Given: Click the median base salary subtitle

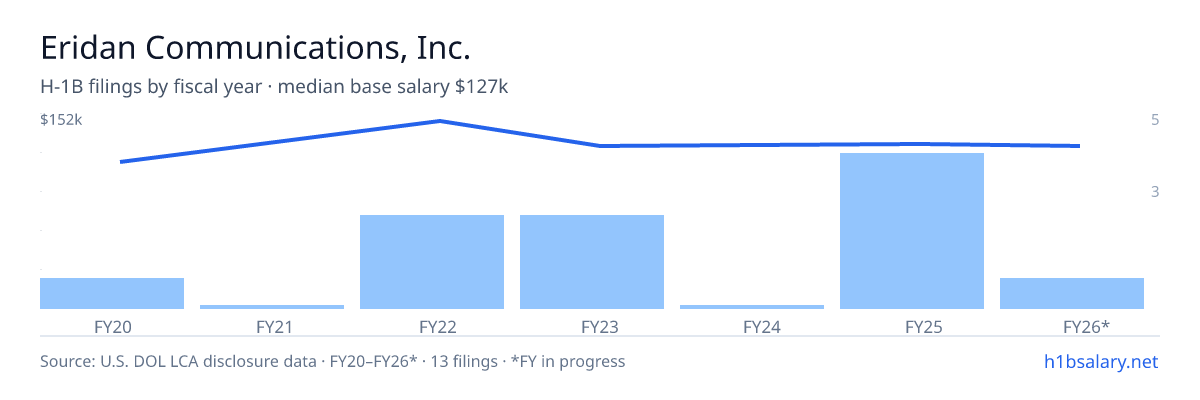Looking at the screenshot, I should coord(393,87).
